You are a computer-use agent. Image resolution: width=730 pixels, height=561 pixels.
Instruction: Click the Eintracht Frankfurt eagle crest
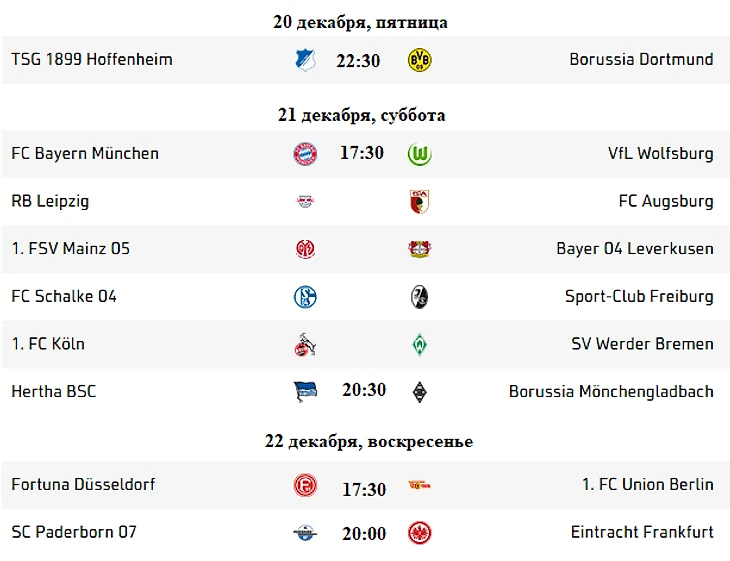[x=419, y=533]
